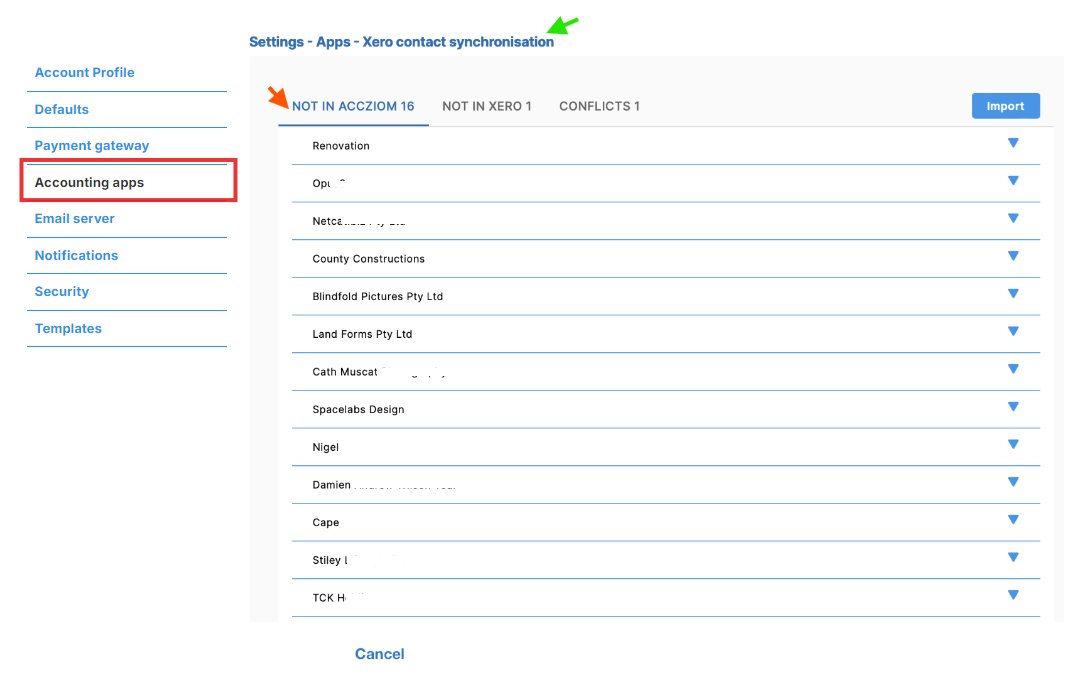Expand County Constructions row arrow
Viewport: 1087px width, 683px height.
(1013, 256)
